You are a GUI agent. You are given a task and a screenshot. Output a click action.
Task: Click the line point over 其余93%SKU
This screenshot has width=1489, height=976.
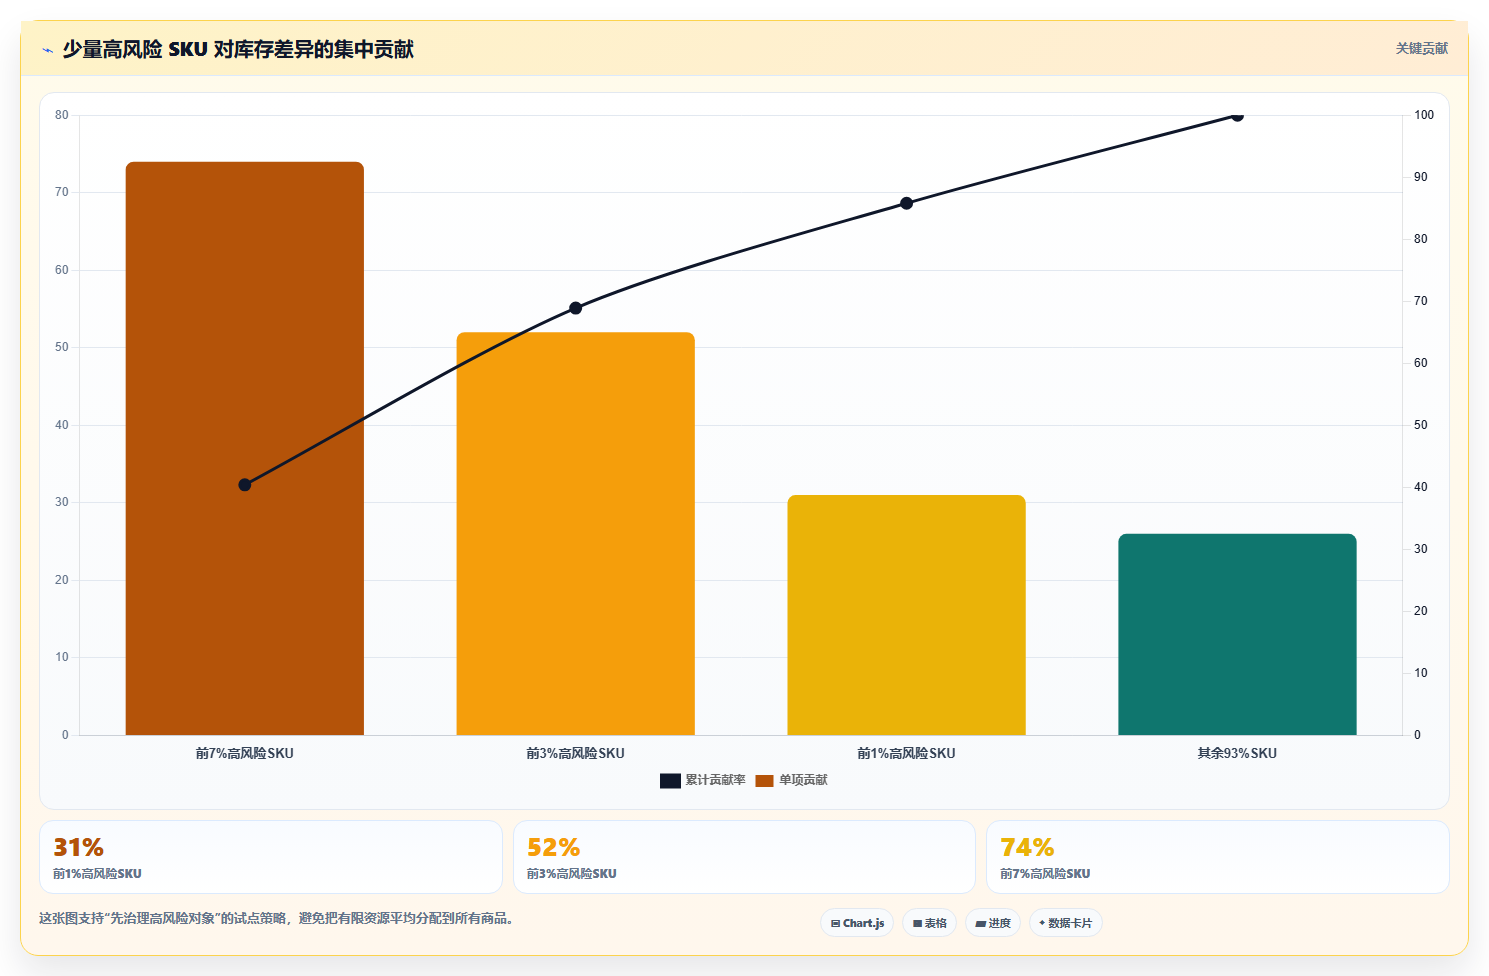tap(1237, 115)
